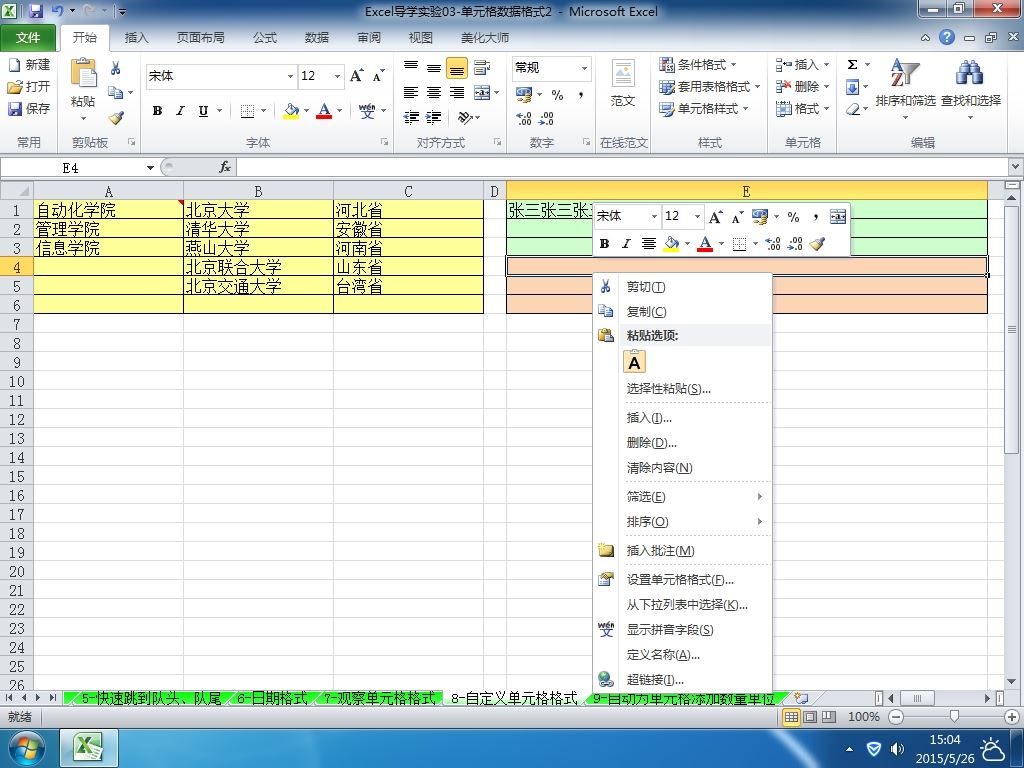Image resolution: width=1024 pixels, height=768 pixels.
Task: Switch to sheet tab 6-日期格式
Action: 272,698
